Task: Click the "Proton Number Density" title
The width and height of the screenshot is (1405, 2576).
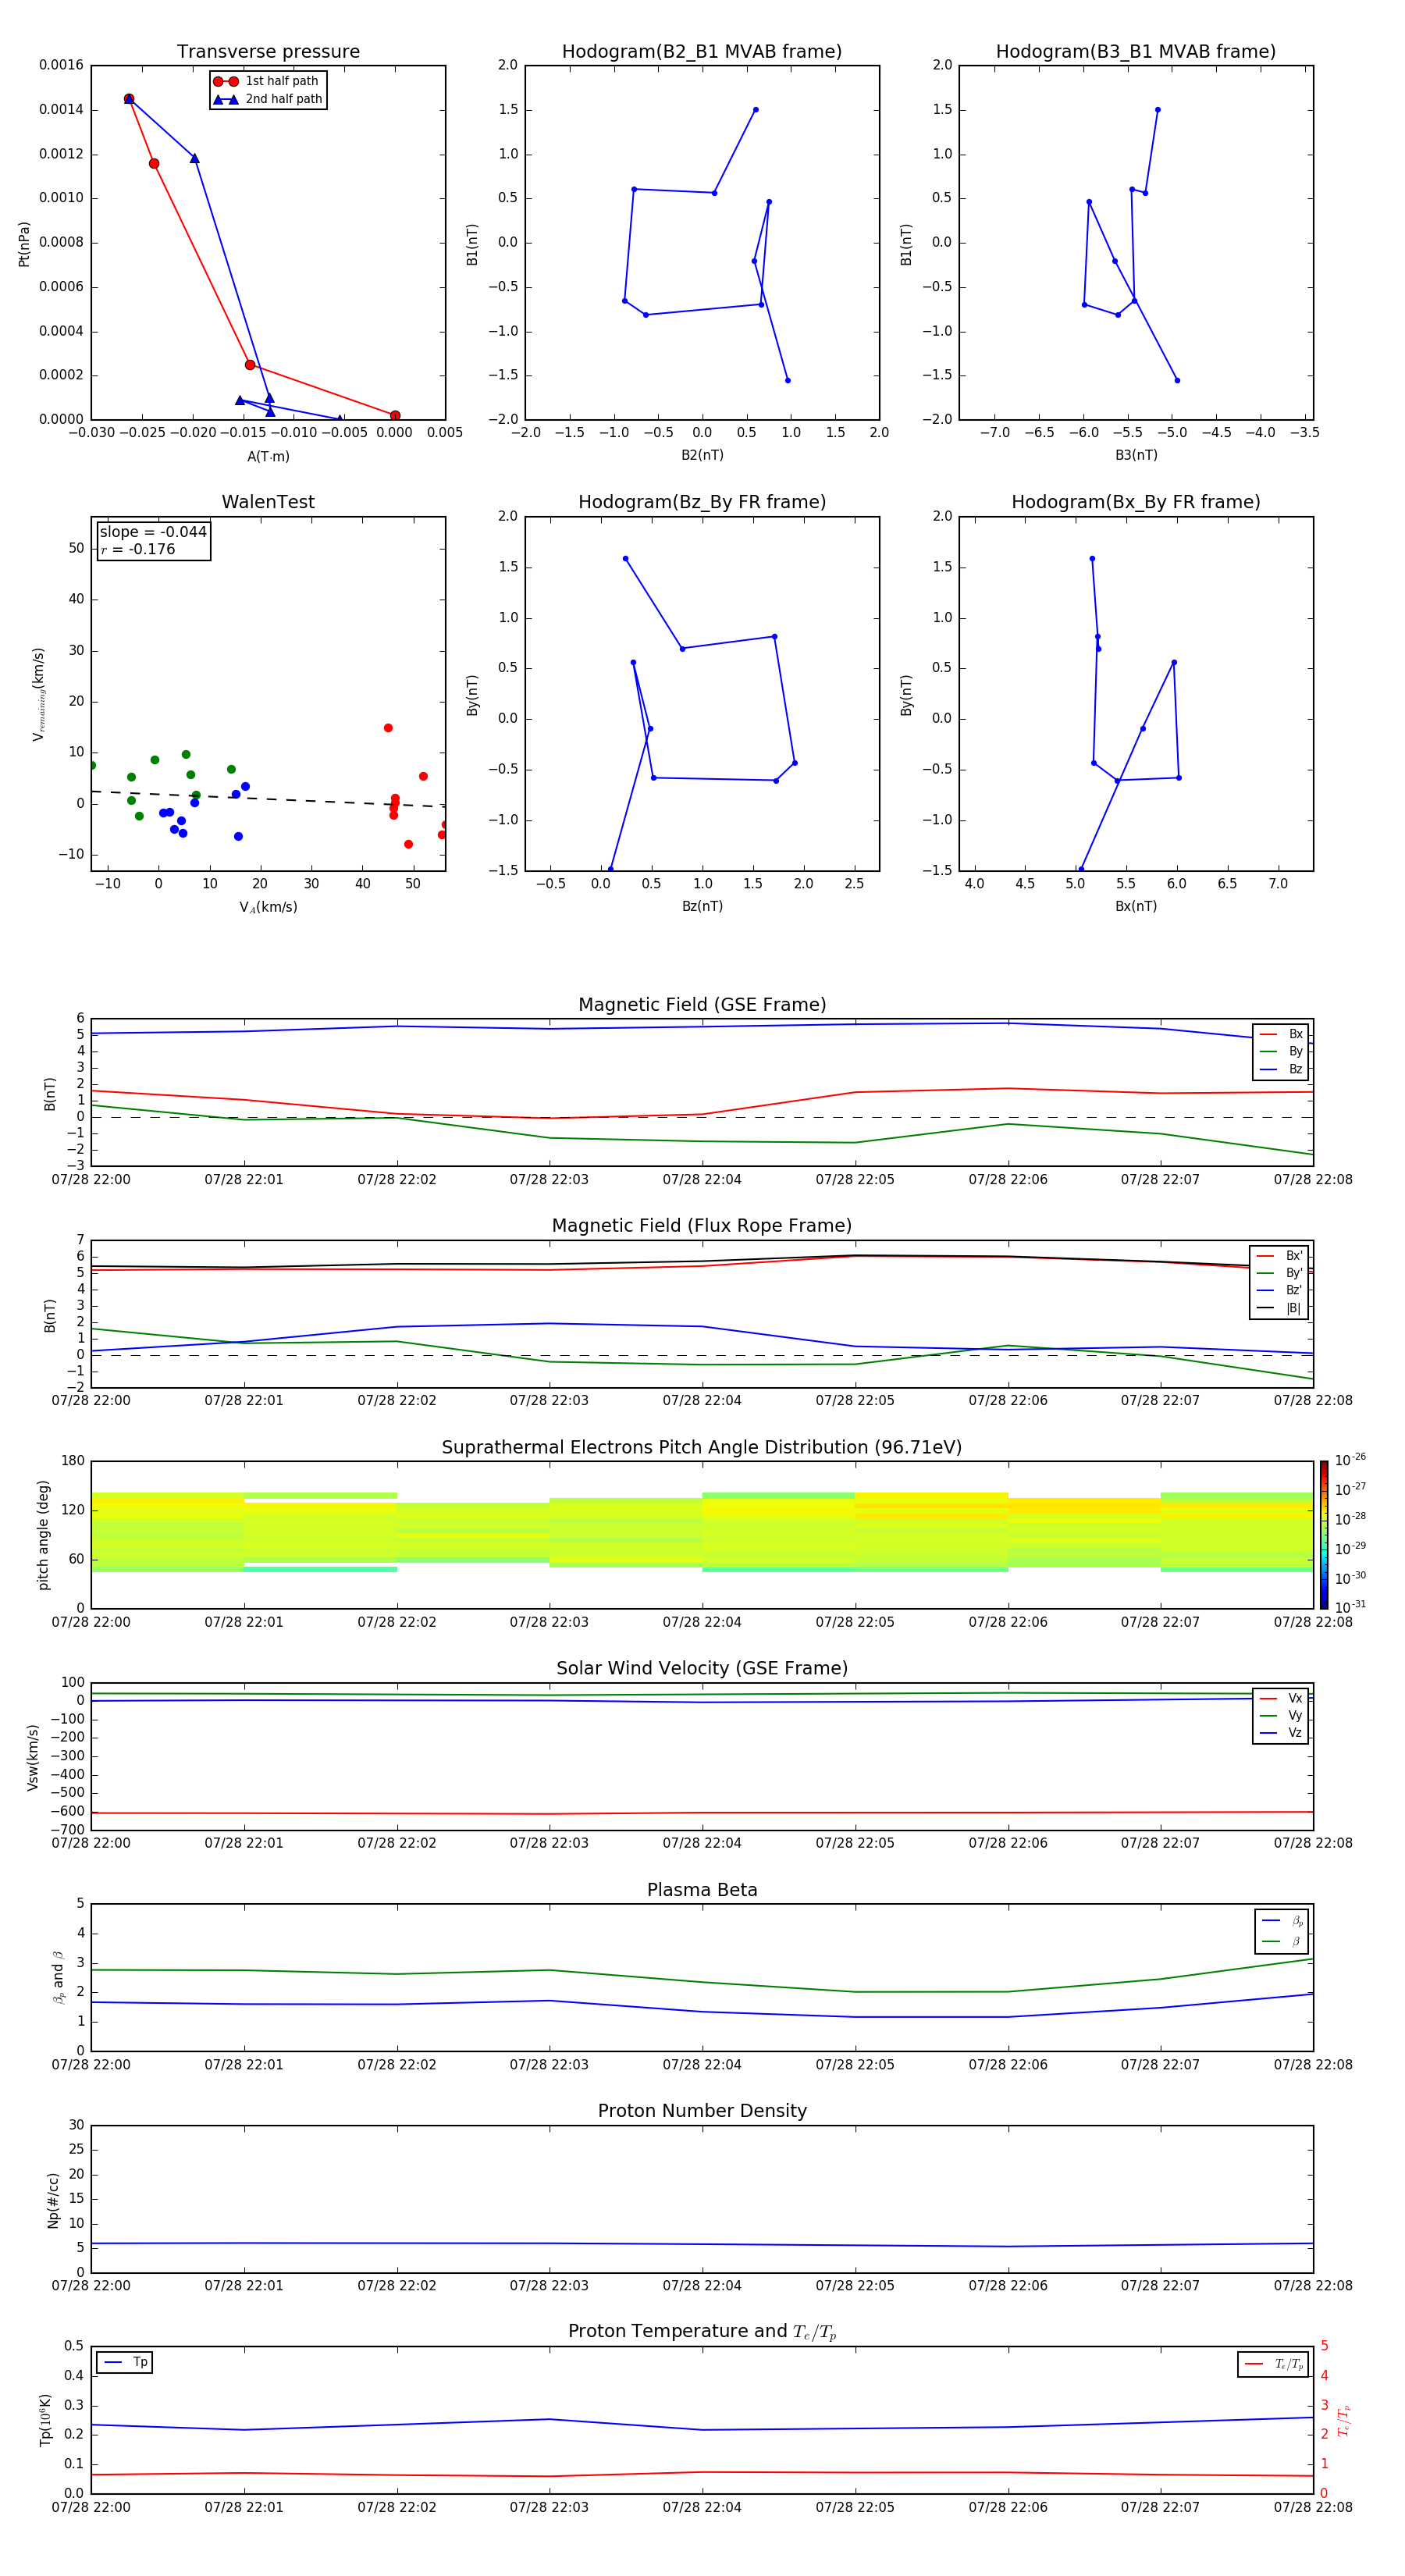Action: point(702,2111)
